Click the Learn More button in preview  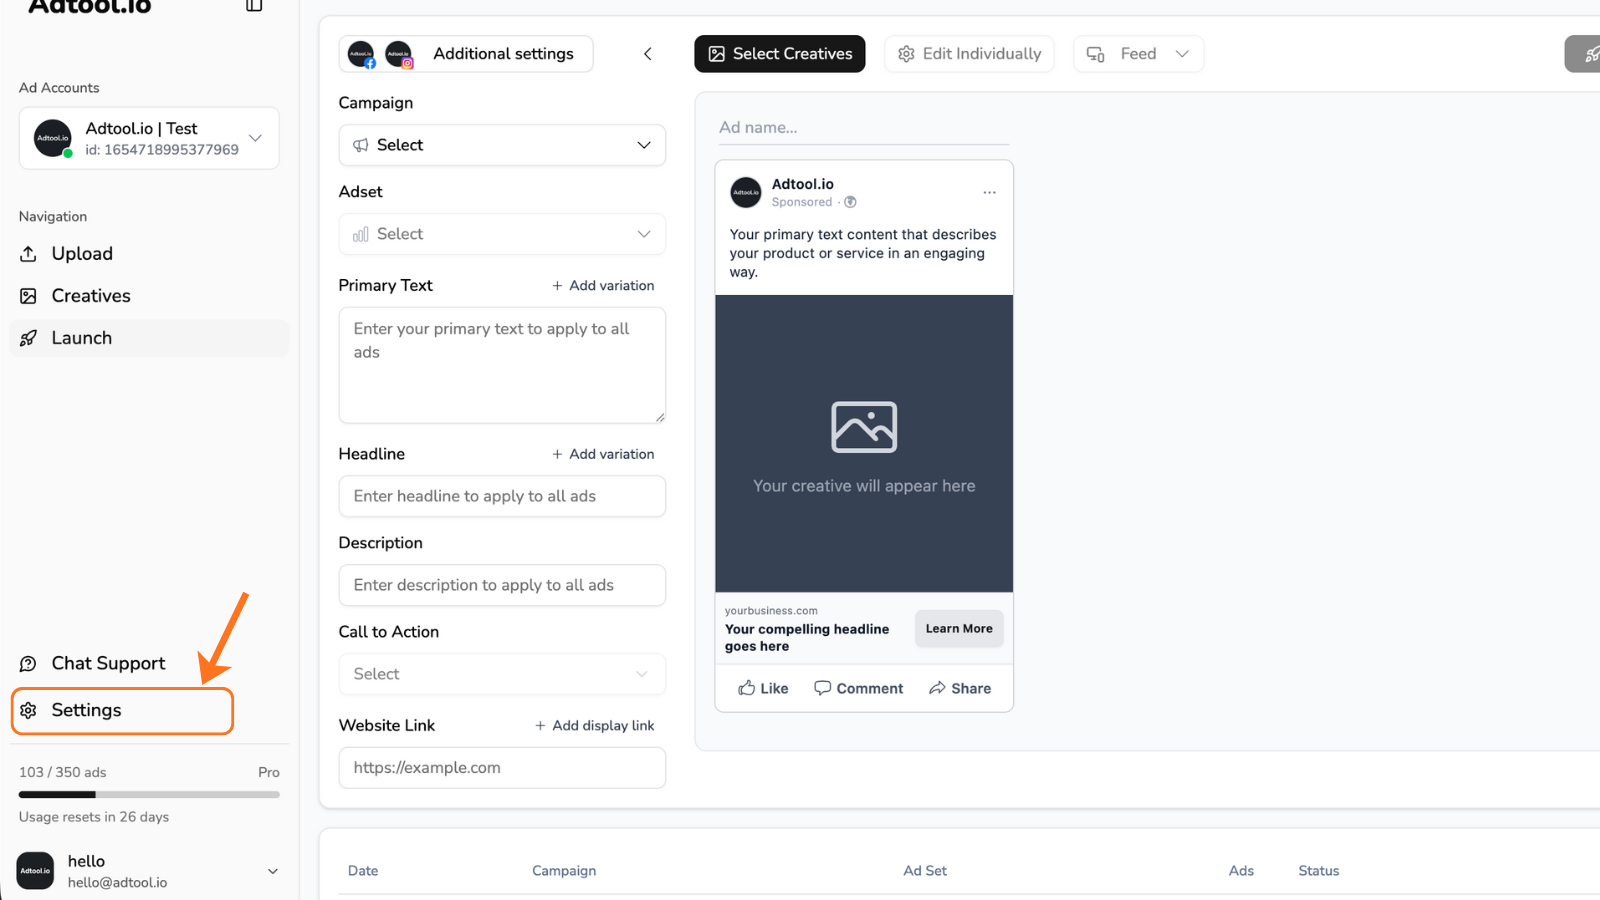pyautogui.click(x=959, y=629)
